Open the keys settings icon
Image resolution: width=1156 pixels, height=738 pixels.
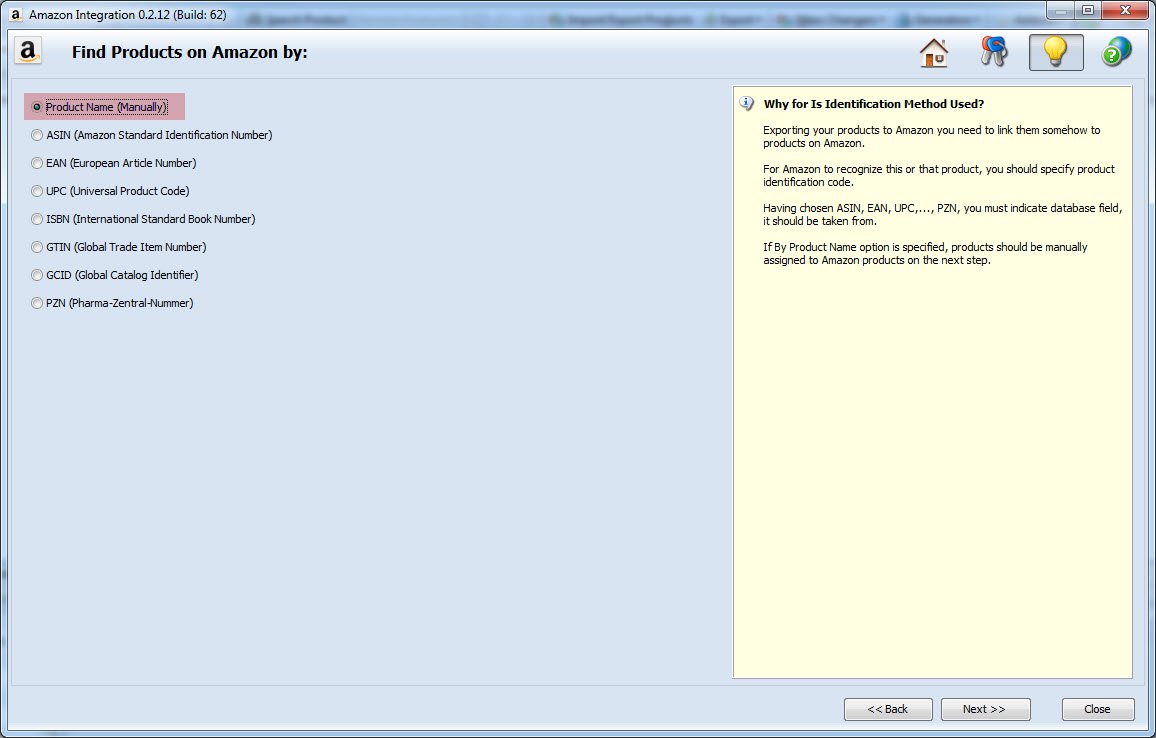click(x=994, y=52)
